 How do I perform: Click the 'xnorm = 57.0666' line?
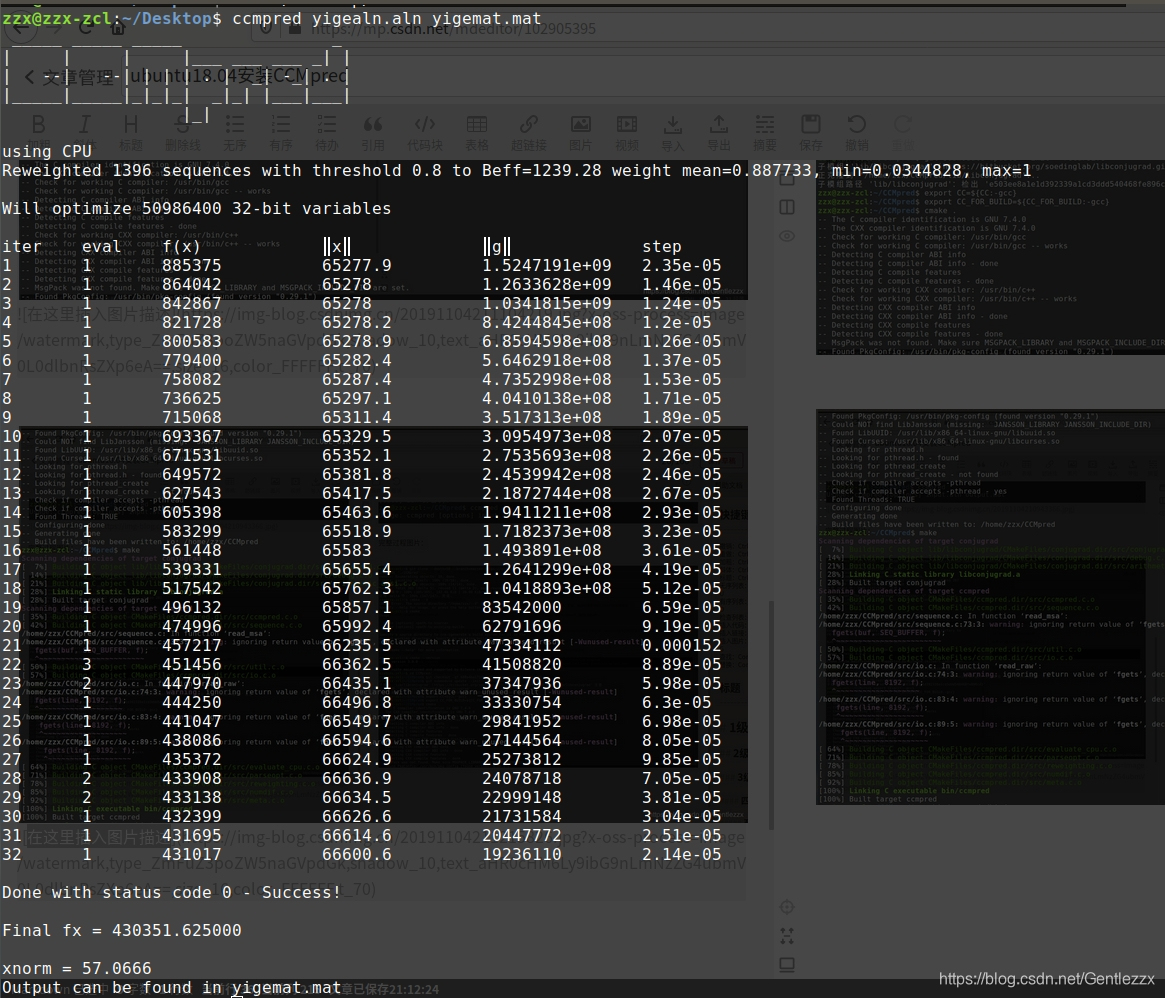click(77, 968)
